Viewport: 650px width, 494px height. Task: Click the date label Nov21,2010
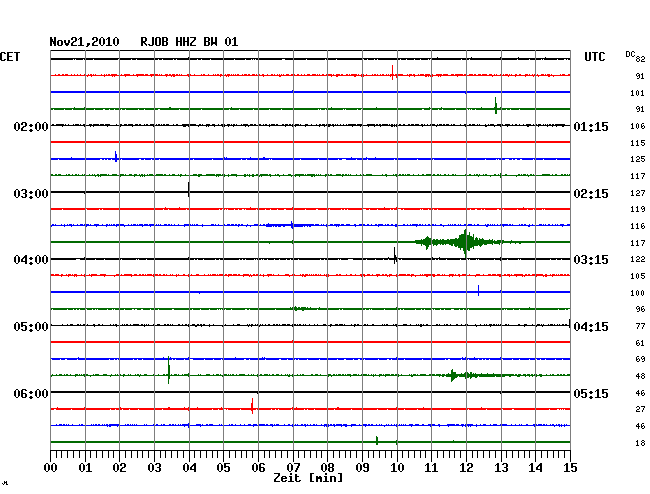pos(84,42)
